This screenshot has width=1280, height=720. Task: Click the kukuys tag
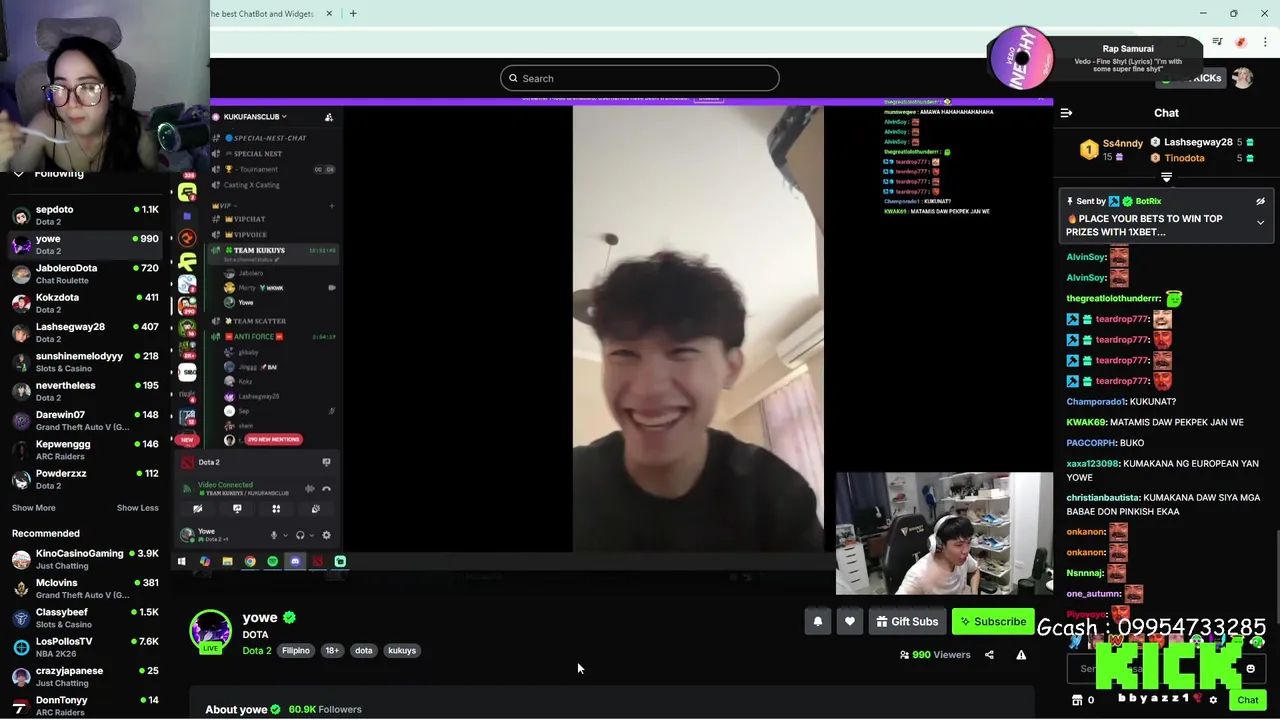tap(402, 651)
